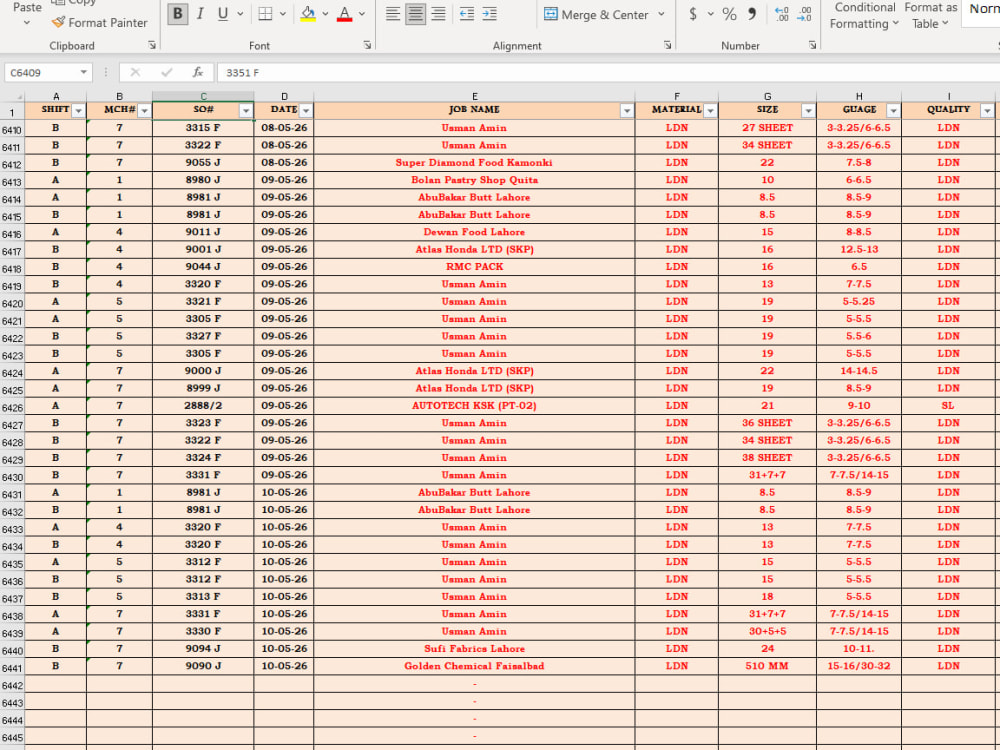
Task: Toggle Underline formatting
Action: click(x=223, y=14)
